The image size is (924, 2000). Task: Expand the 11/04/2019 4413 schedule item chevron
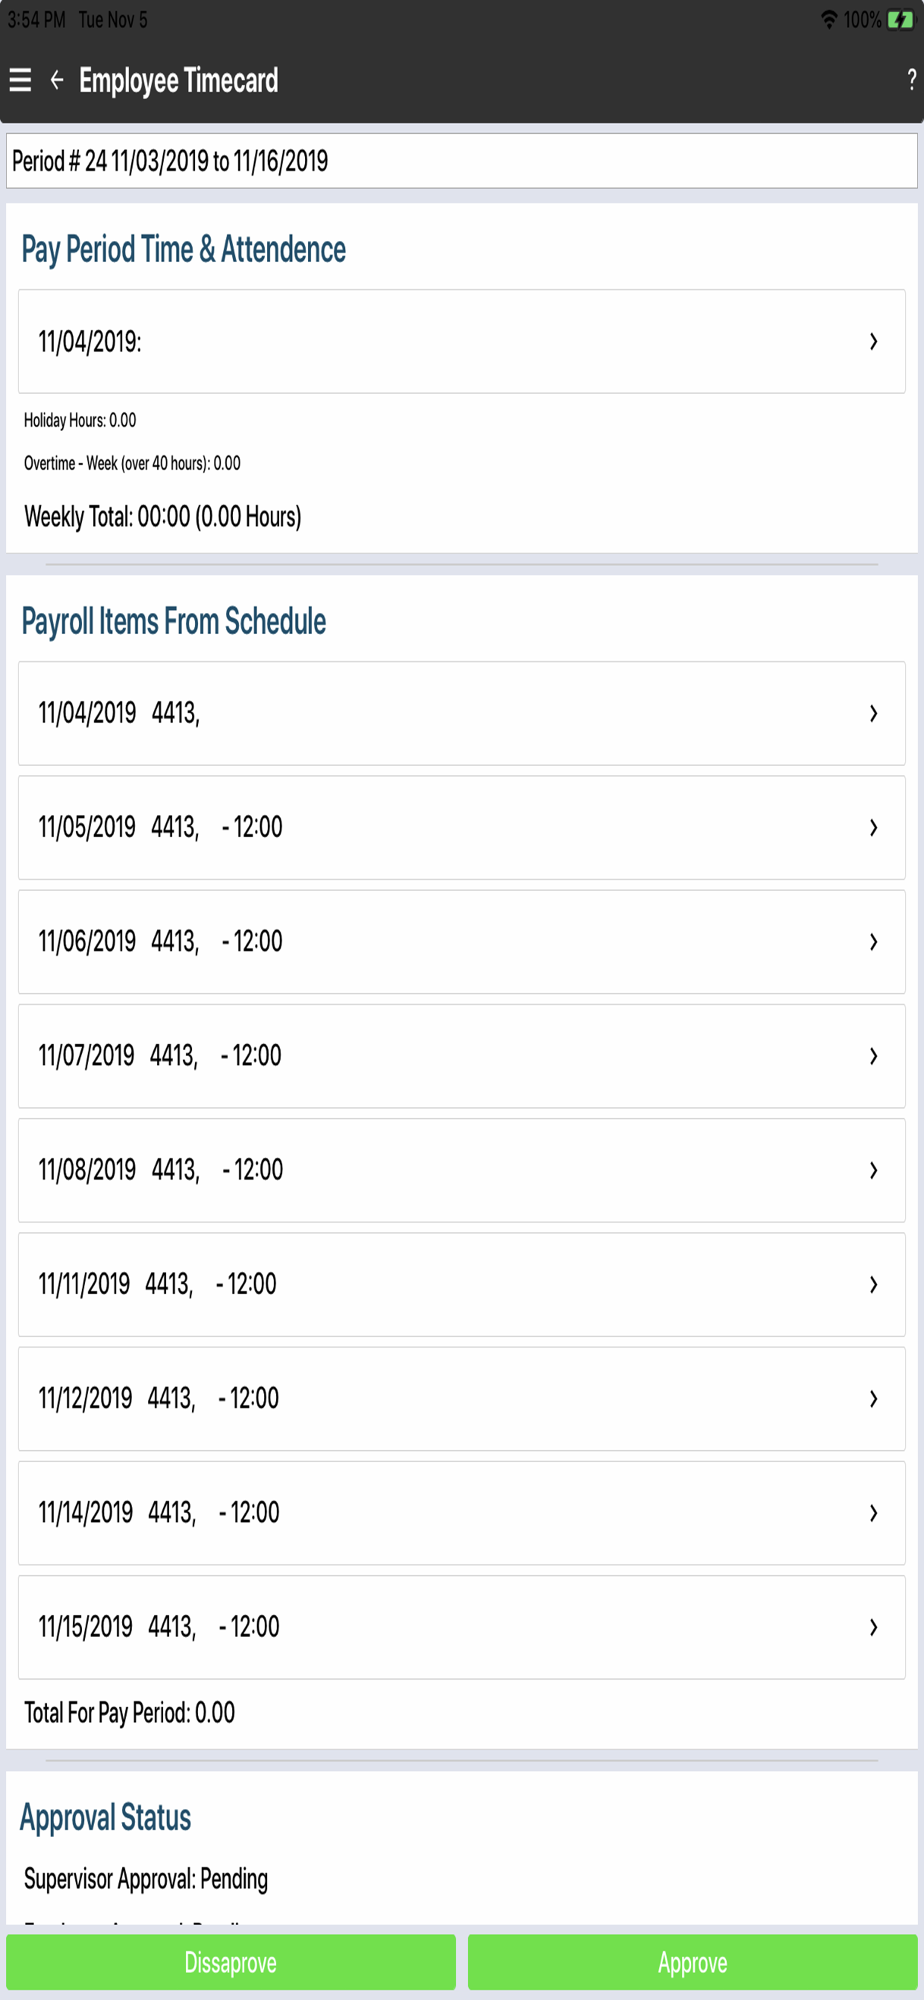[873, 714]
